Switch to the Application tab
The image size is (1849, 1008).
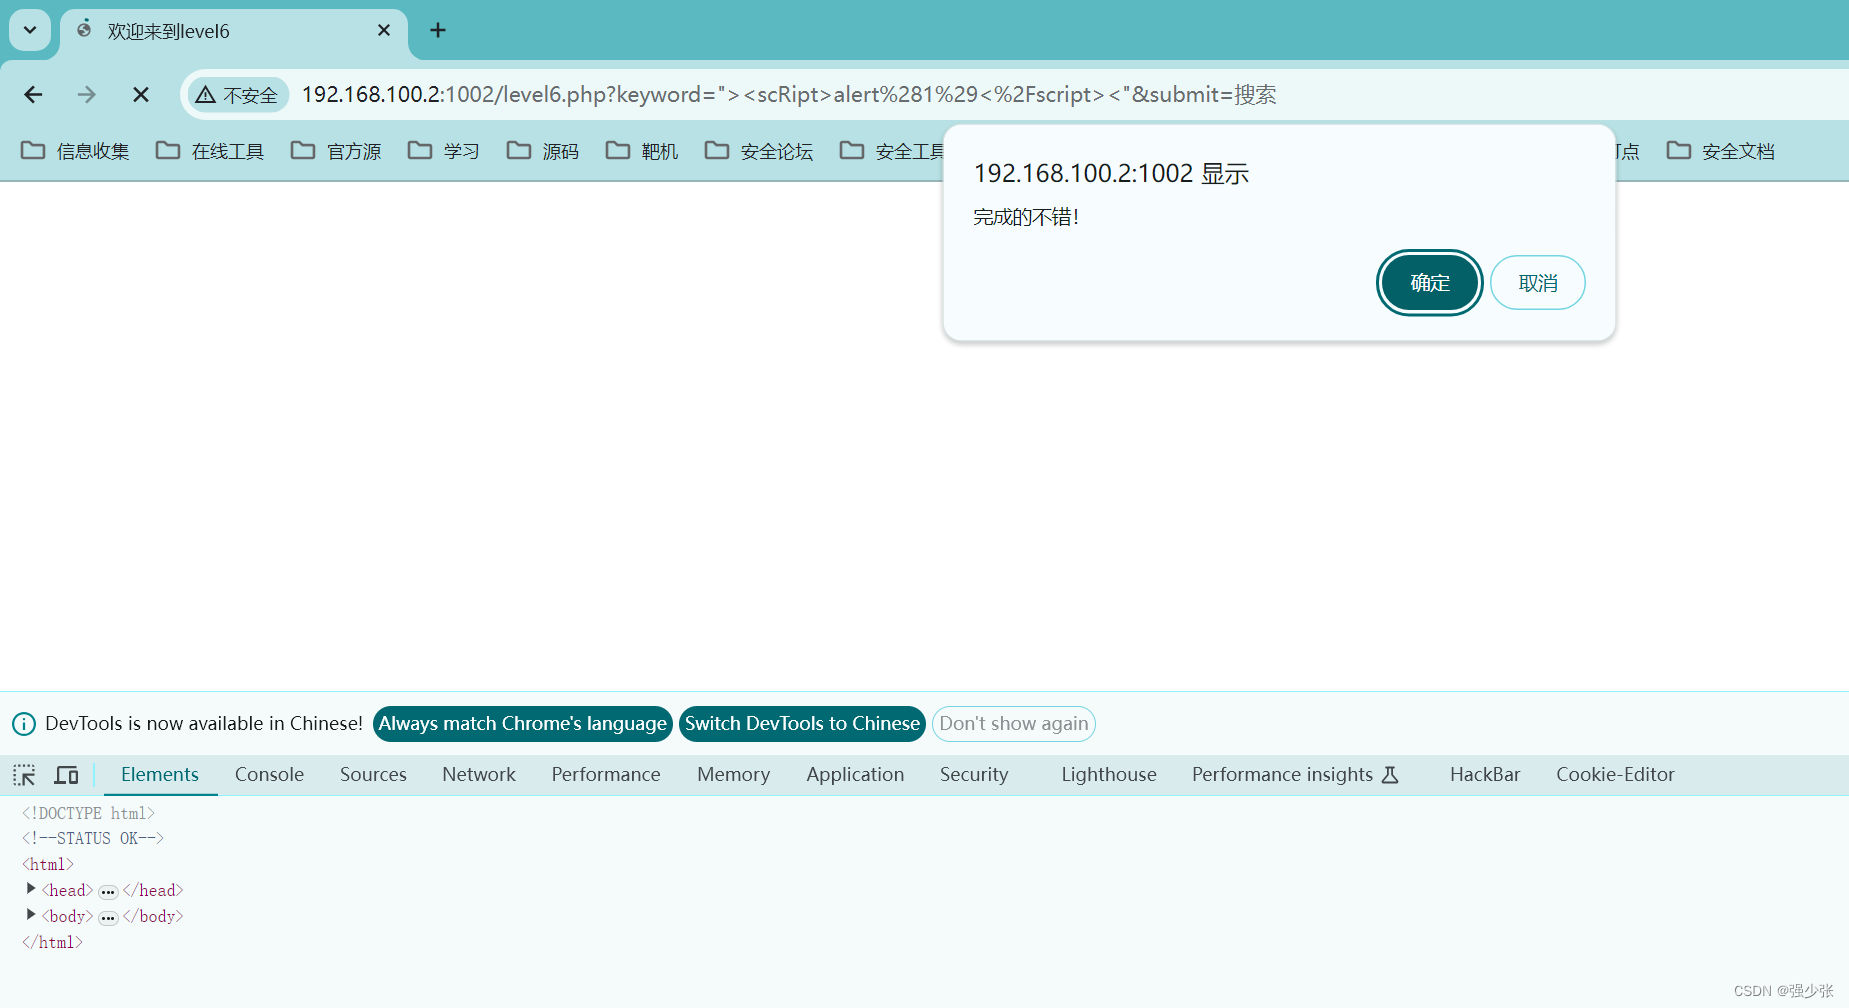[x=855, y=775]
